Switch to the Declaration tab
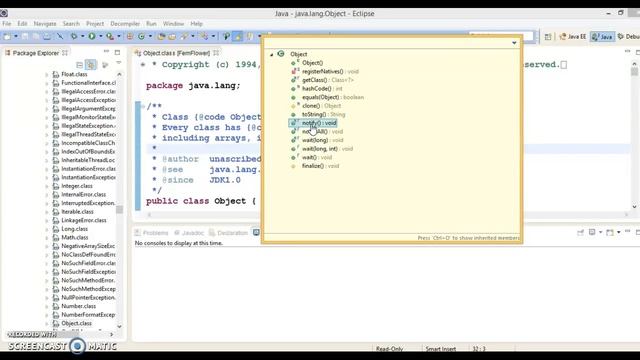The width and height of the screenshot is (640, 360). [229, 233]
